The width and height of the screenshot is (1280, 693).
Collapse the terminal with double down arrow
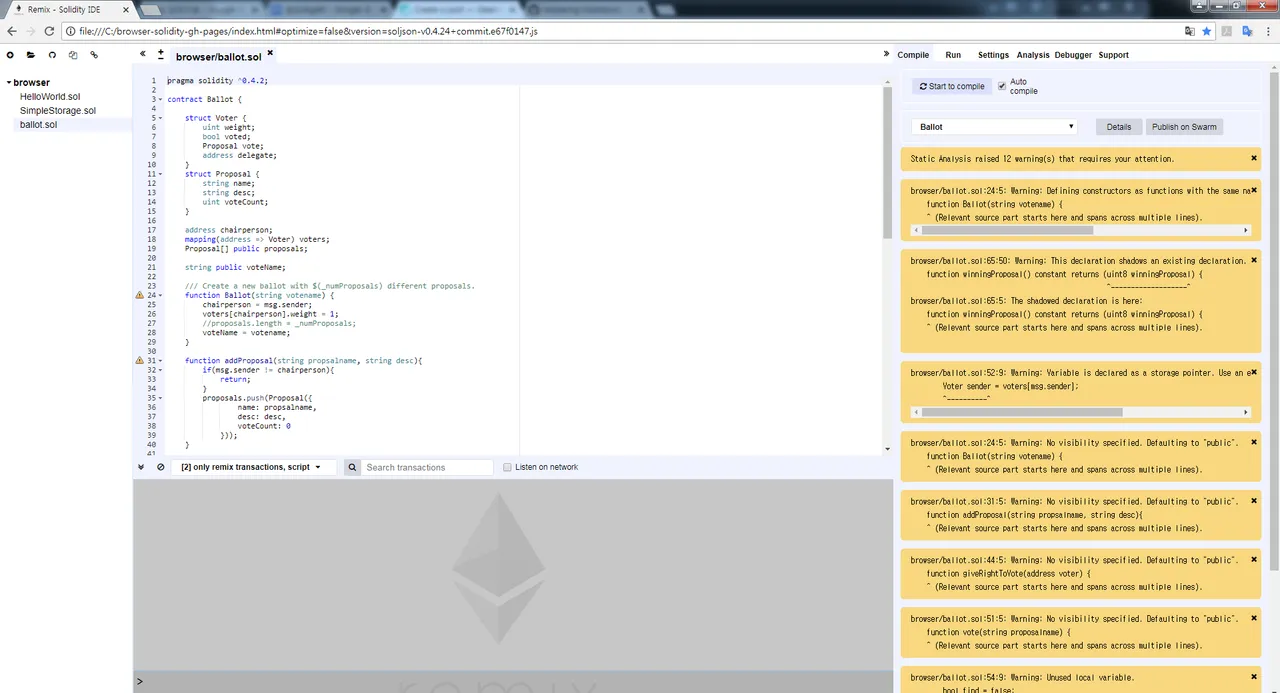(141, 467)
